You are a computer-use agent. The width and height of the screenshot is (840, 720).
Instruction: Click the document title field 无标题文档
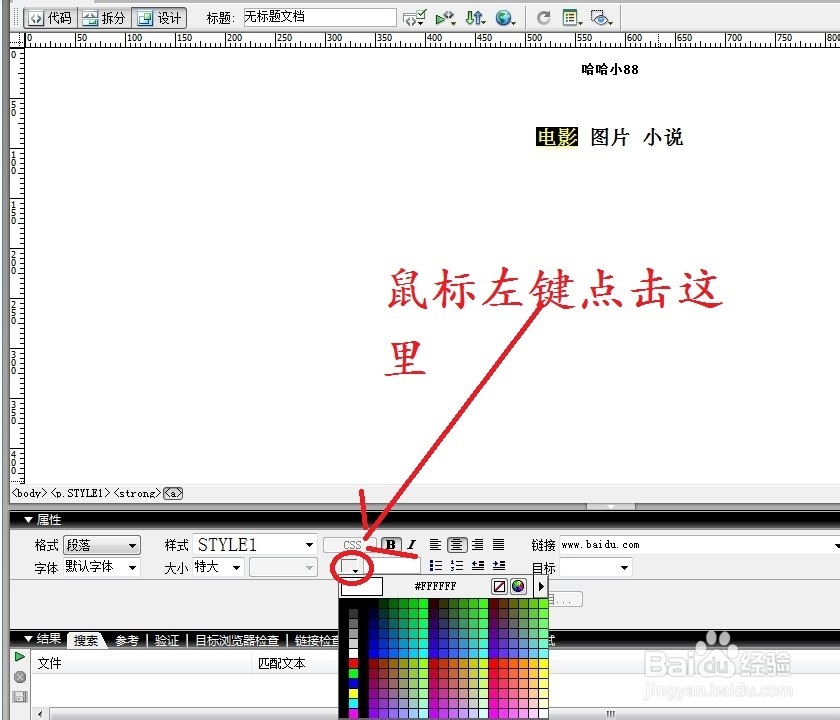(320, 17)
